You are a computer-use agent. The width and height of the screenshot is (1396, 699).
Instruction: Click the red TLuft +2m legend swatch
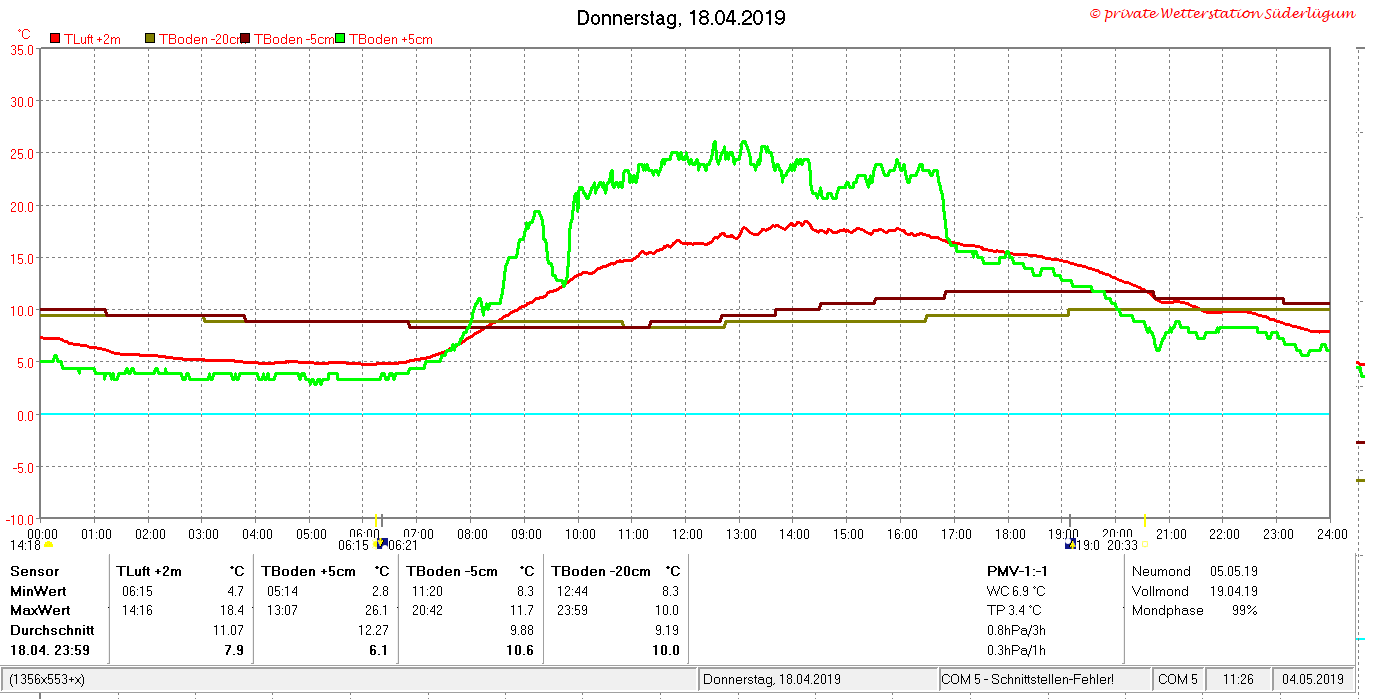[x=55, y=39]
